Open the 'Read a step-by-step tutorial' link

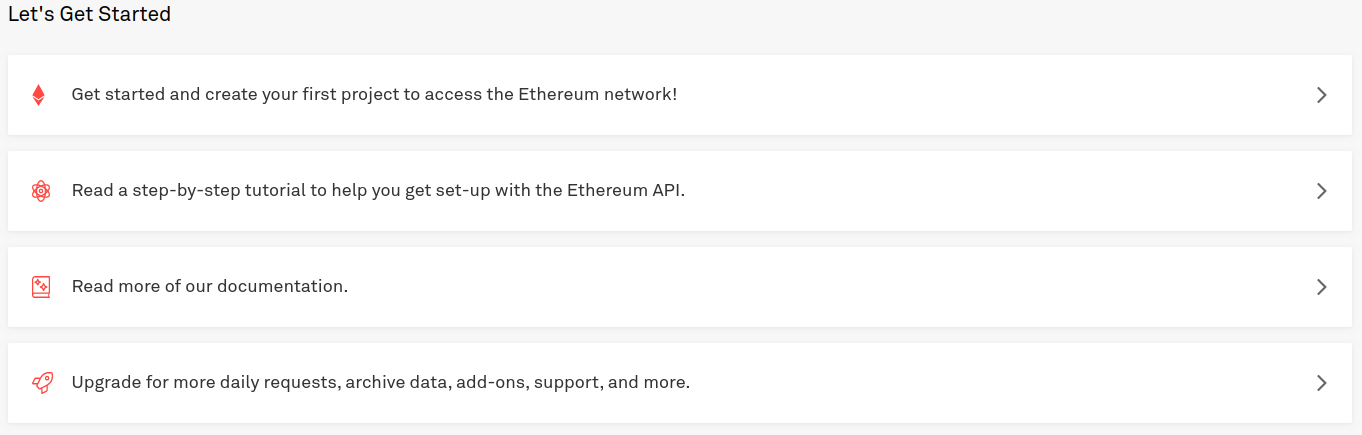378,190
